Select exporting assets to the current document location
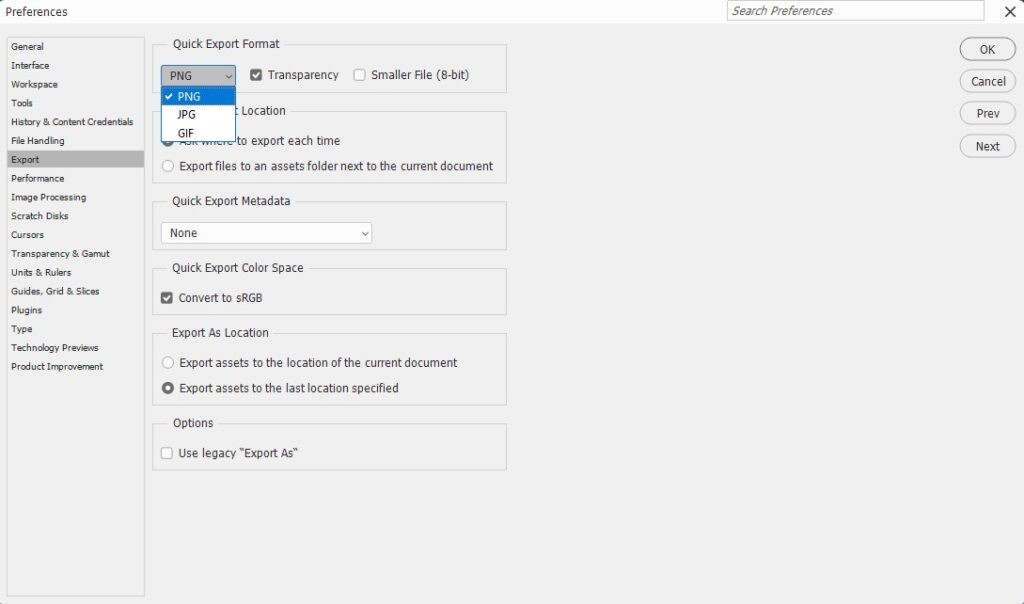 click(167, 363)
